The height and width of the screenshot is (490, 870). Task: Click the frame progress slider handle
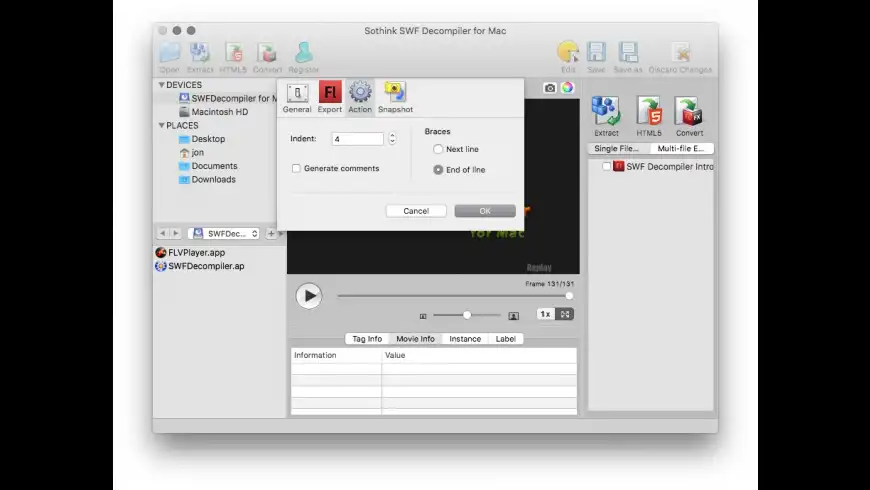pos(569,296)
